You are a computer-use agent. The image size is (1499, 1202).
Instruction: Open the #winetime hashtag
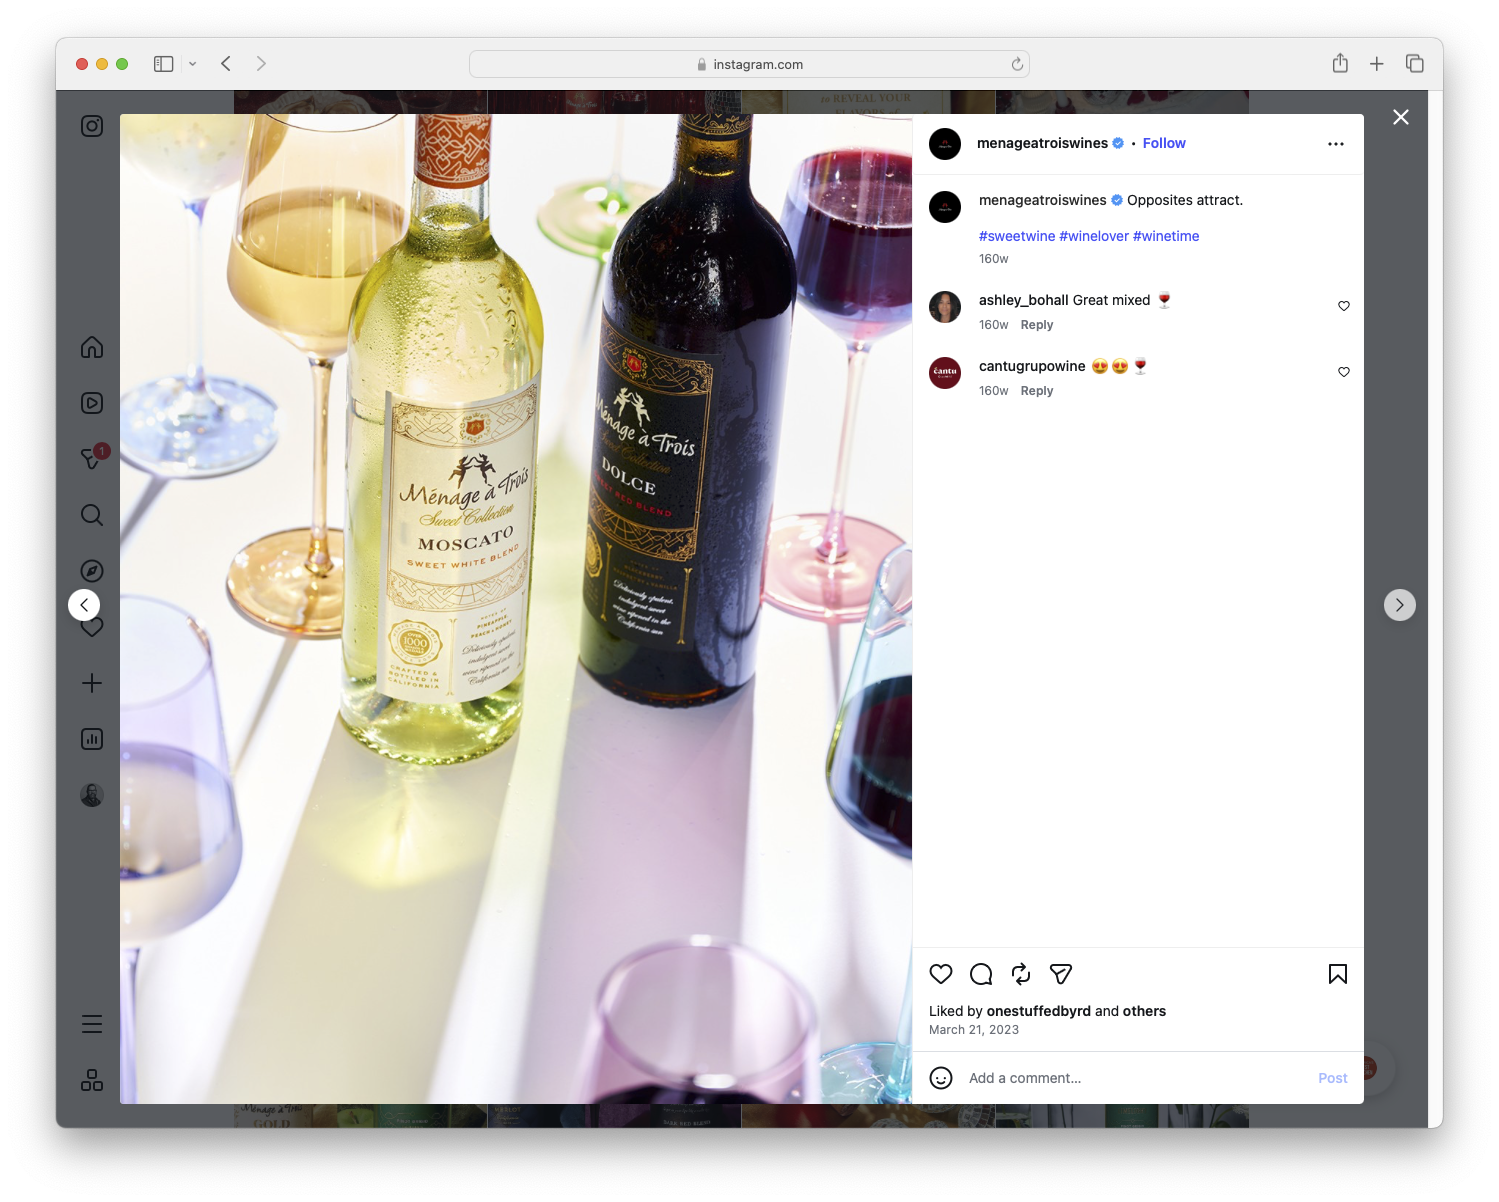(1166, 236)
